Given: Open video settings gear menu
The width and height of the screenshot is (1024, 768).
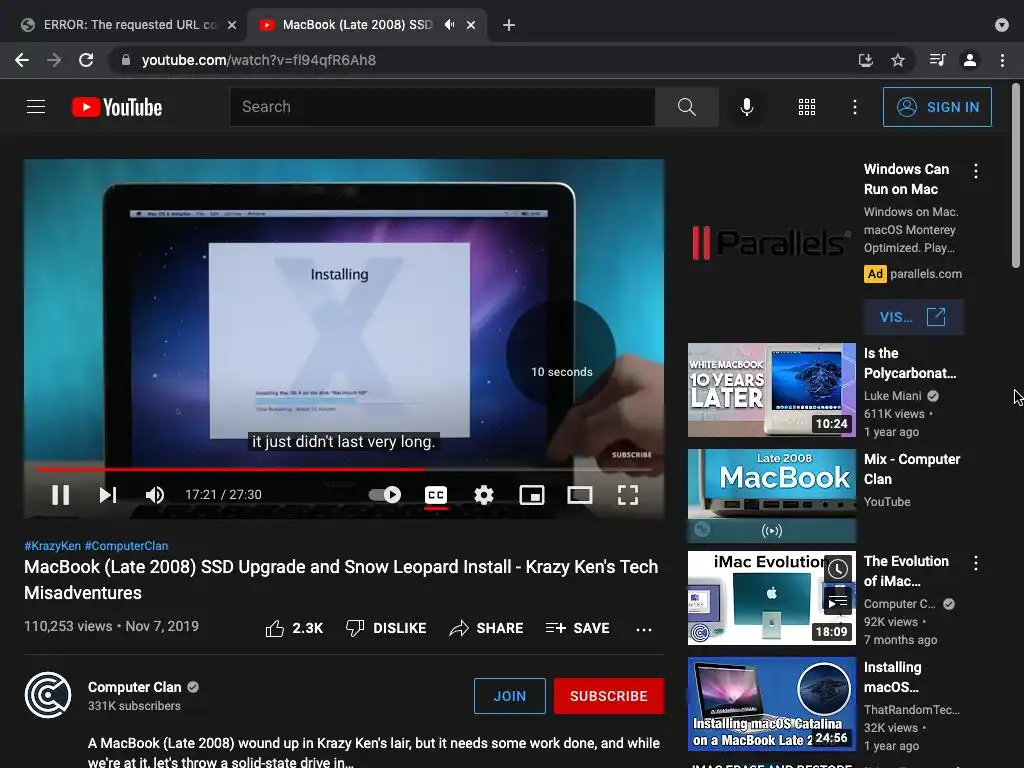Looking at the screenshot, I should point(484,495).
